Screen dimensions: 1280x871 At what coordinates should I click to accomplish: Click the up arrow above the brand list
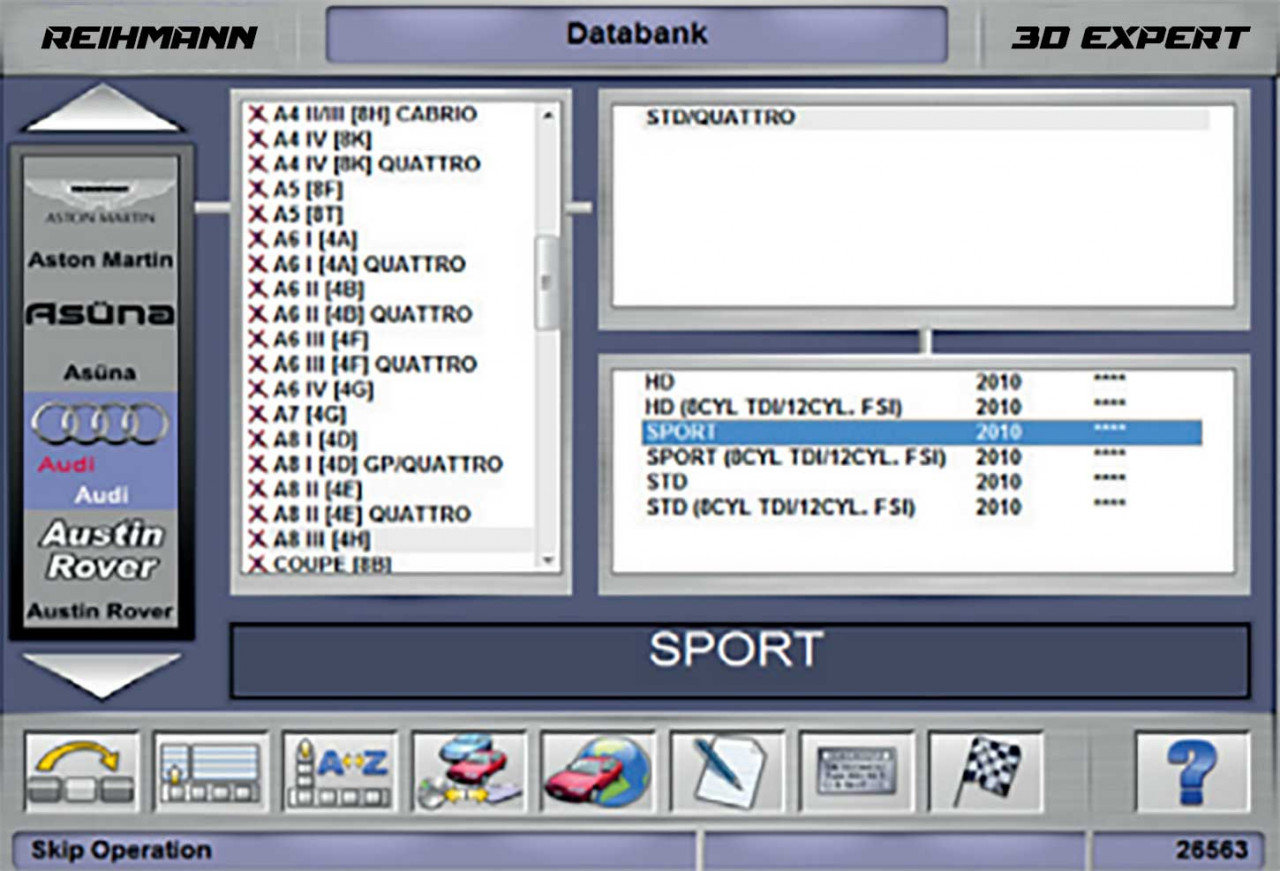[x=102, y=108]
